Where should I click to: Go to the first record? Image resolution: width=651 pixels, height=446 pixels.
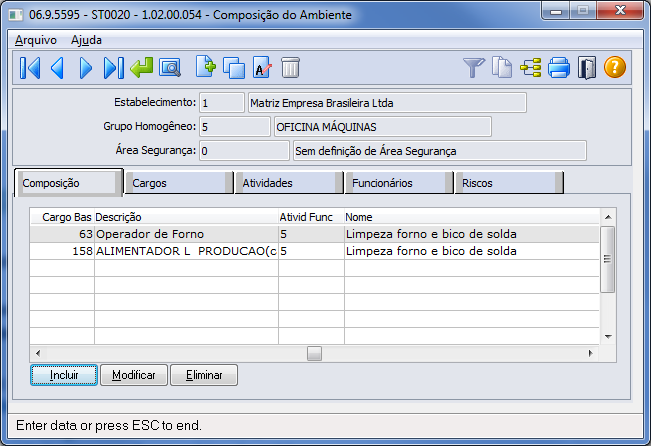click(x=30, y=68)
